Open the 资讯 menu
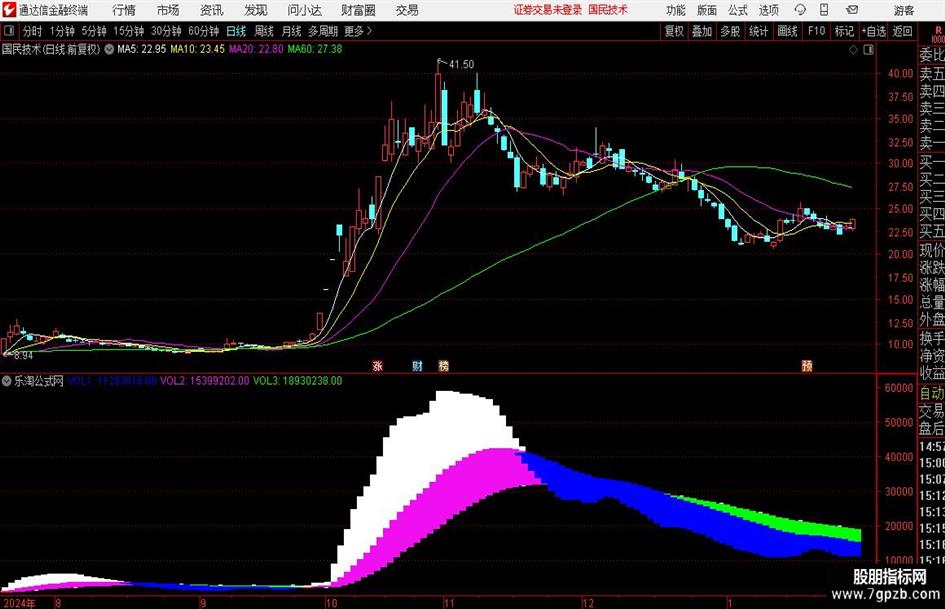 pos(212,10)
